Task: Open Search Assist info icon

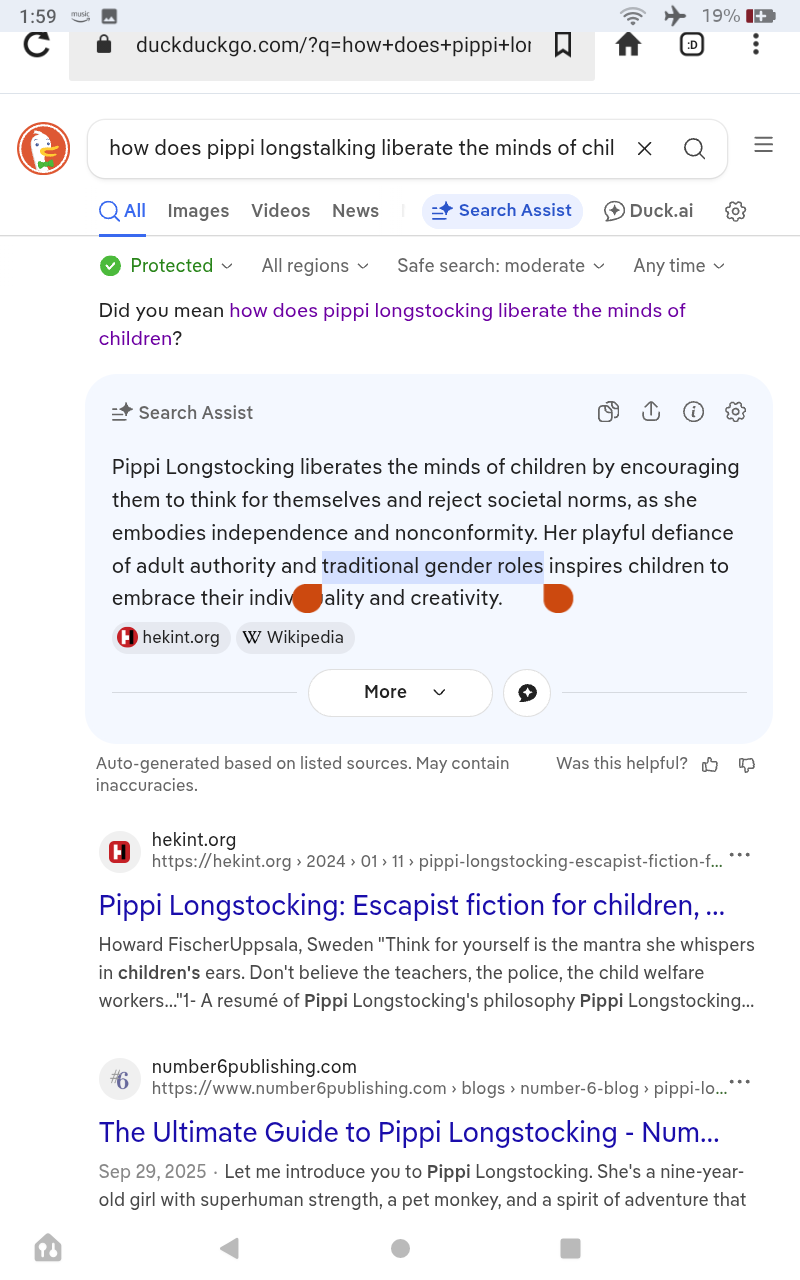Action: point(693,412)
